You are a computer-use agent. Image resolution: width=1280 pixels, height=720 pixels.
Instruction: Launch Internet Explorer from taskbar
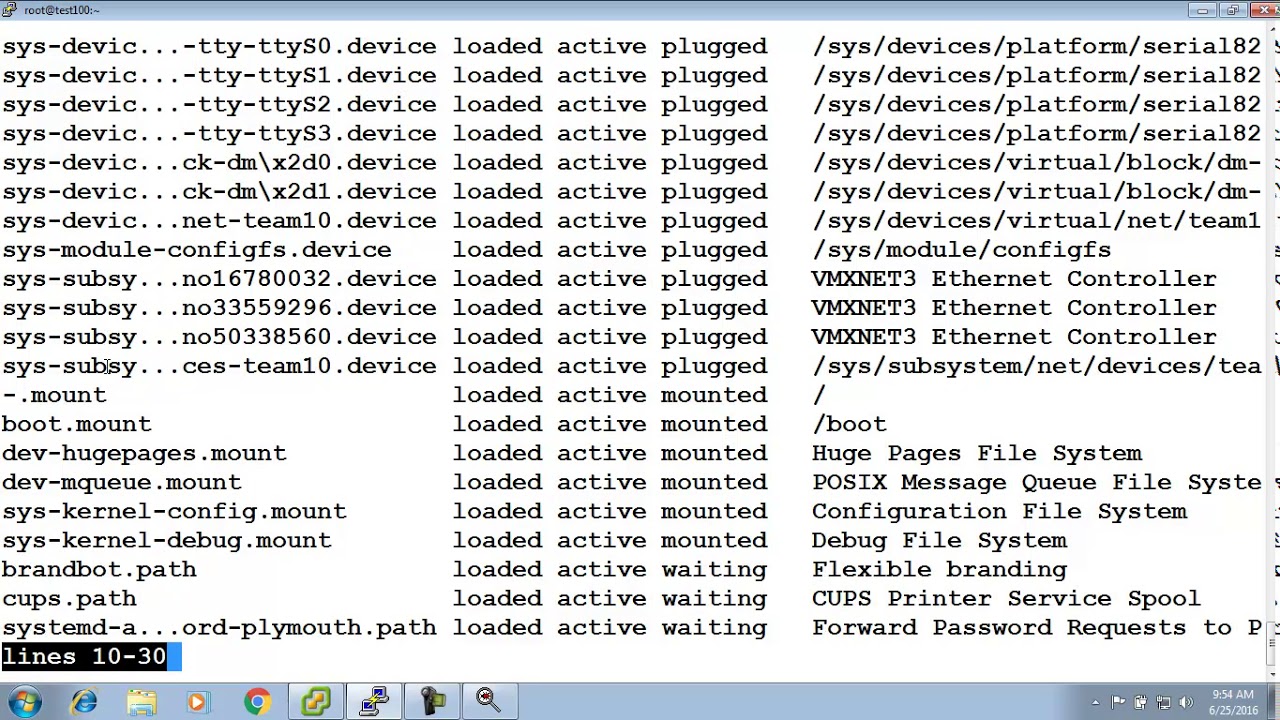(x=84, y=702)
